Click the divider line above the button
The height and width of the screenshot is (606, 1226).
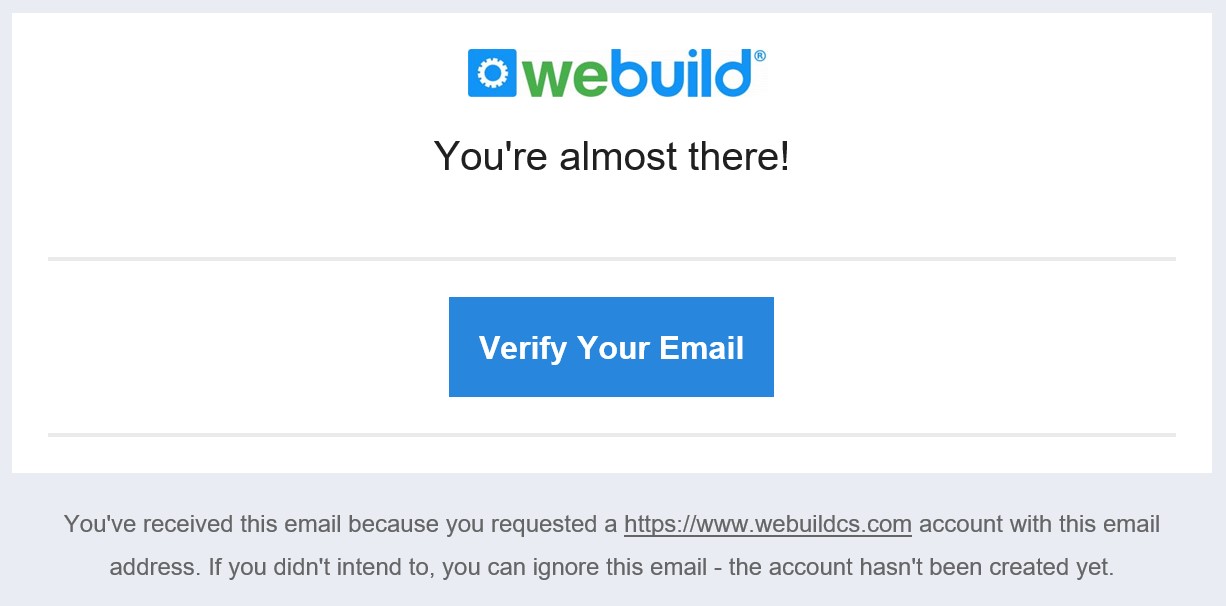point(612,259)
